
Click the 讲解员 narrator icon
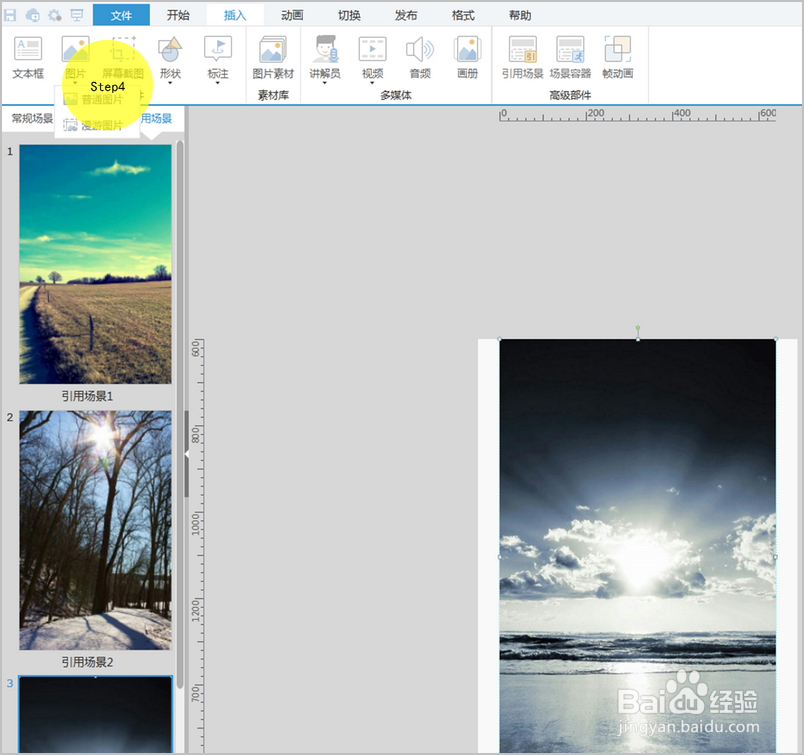[x=325, y=49]
